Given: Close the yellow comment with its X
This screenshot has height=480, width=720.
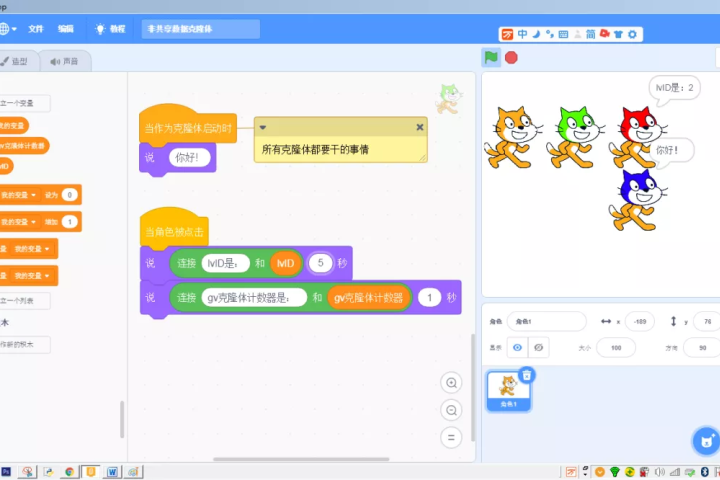Looking at the screenshot, I should 420,127.
